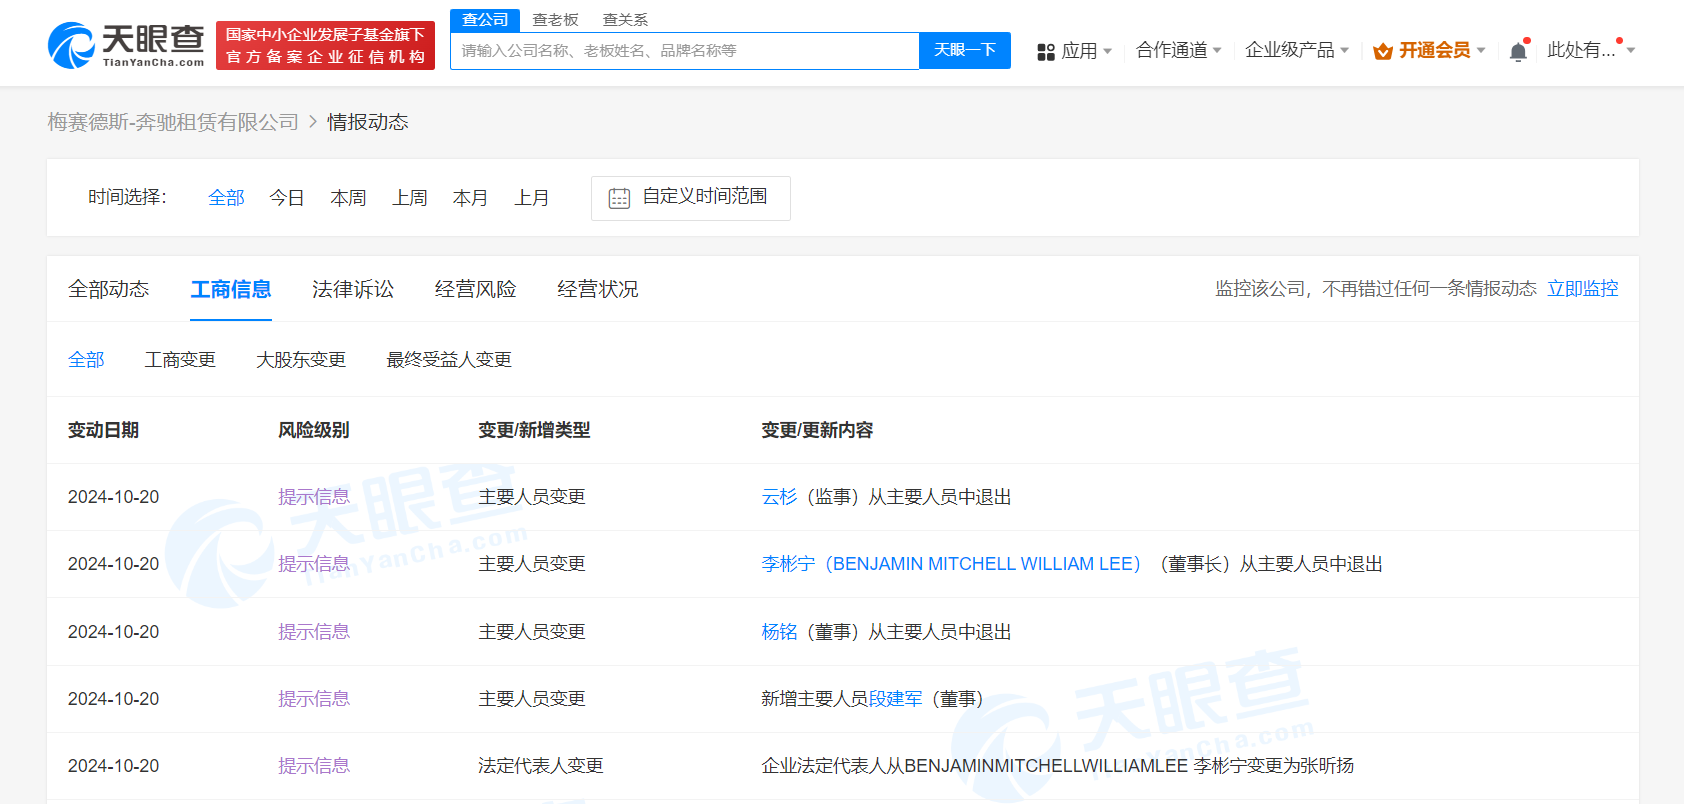Screen dimensions: 1684x804
Task: Click date 2024-10-20 in 杨铭 row
Action: 113,632
